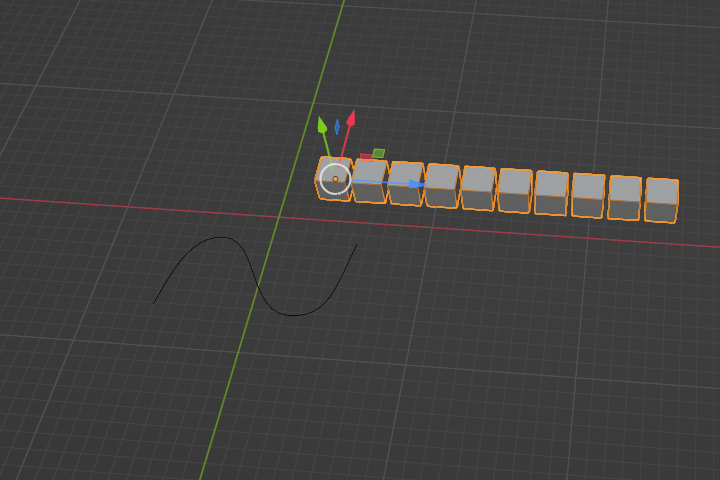This screenshot has width=720, height=480.
Task: Select the last cube at the array end
Action: [x=662, y=201]
